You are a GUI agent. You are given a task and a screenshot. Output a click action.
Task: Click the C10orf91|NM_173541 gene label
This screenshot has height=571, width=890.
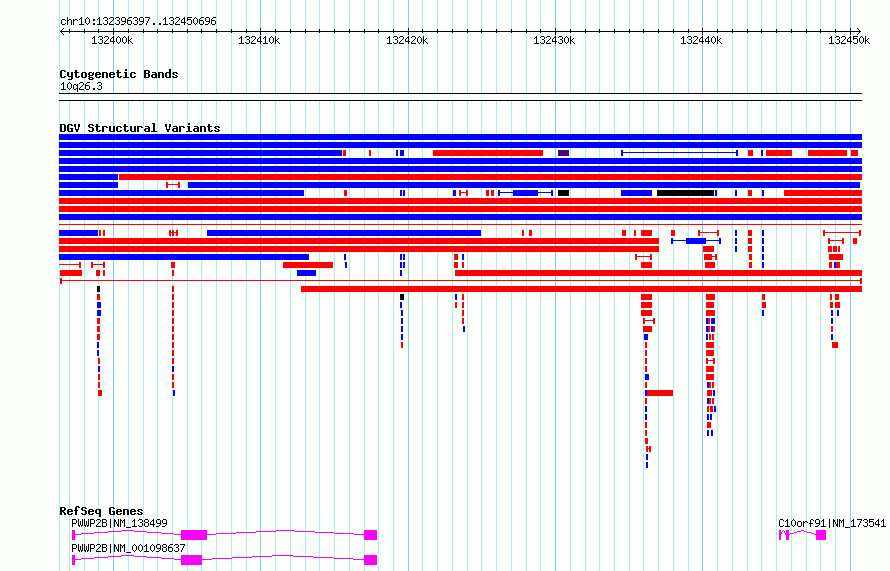832,523
